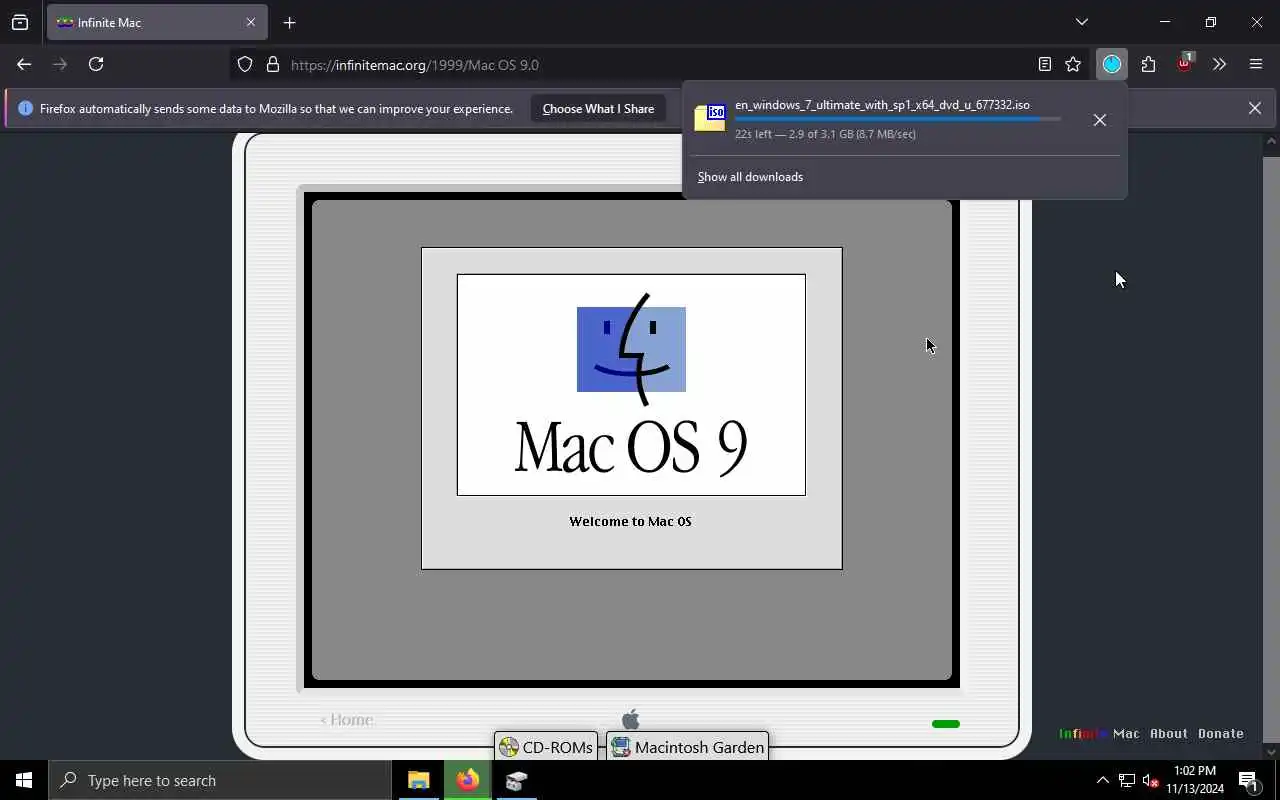This screenshot has height=800, width=1280.
Task: Open the extensions puzzle menu
Action: pyautogui.click(x=1148, y=64)
